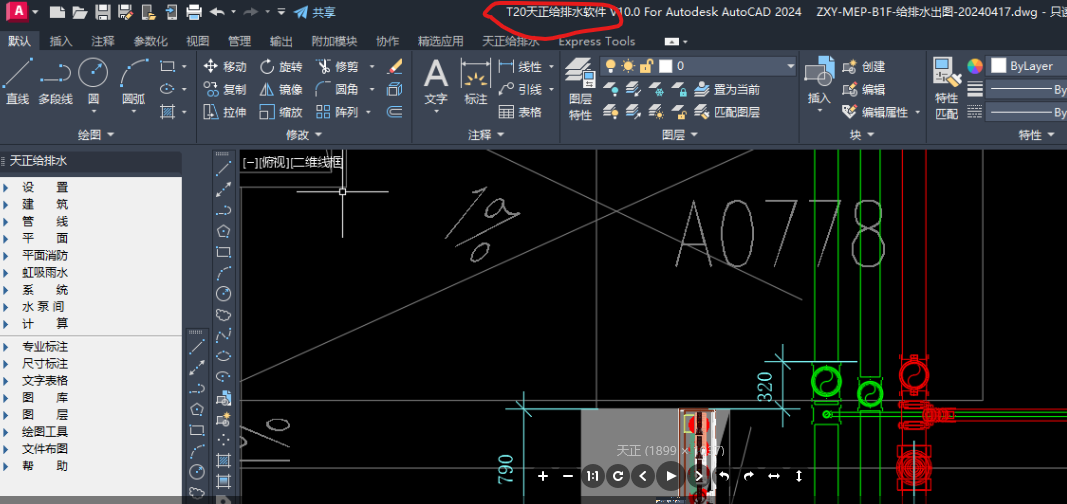Create a new drawing from quick access toolbar
Image resolution: width=1067 pixels, height=504 pixels.
(57, 12)
